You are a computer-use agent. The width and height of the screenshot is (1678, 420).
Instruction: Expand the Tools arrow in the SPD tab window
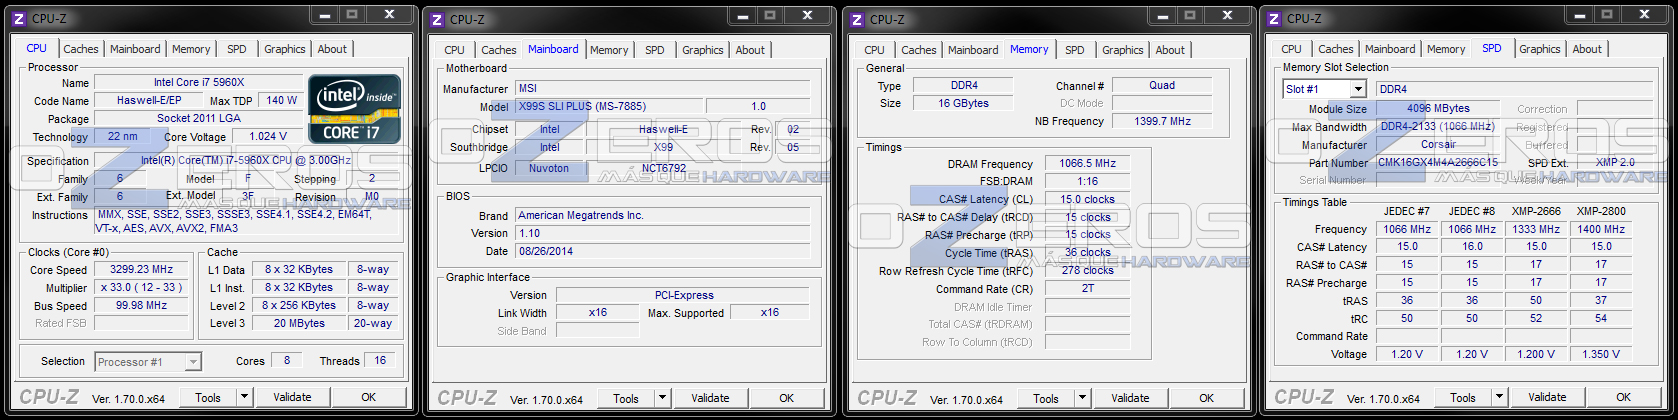pos(1499,397)
